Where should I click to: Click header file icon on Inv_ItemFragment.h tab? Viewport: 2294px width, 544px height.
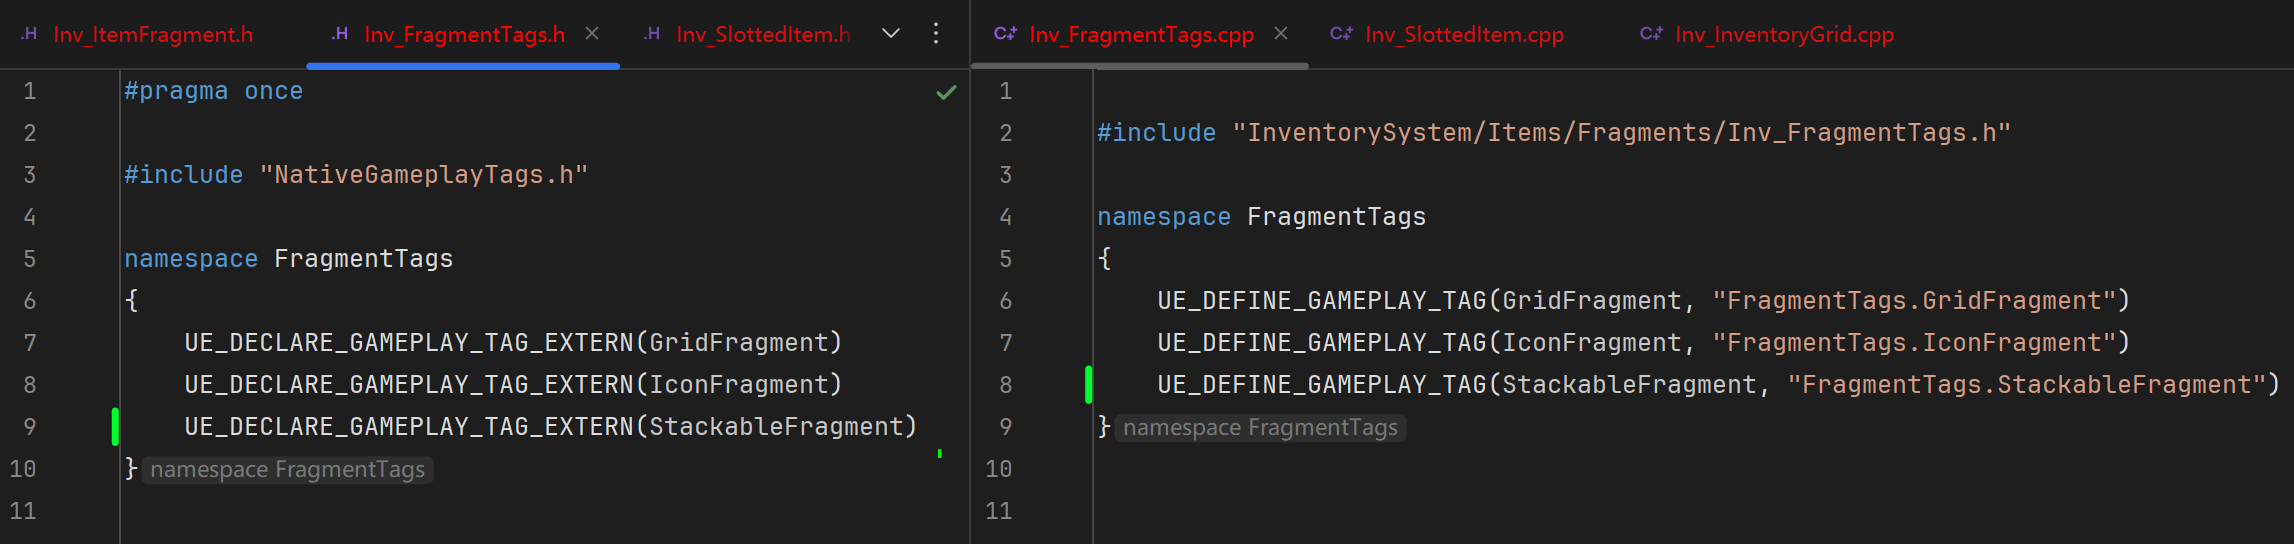(x=29, y=34)
